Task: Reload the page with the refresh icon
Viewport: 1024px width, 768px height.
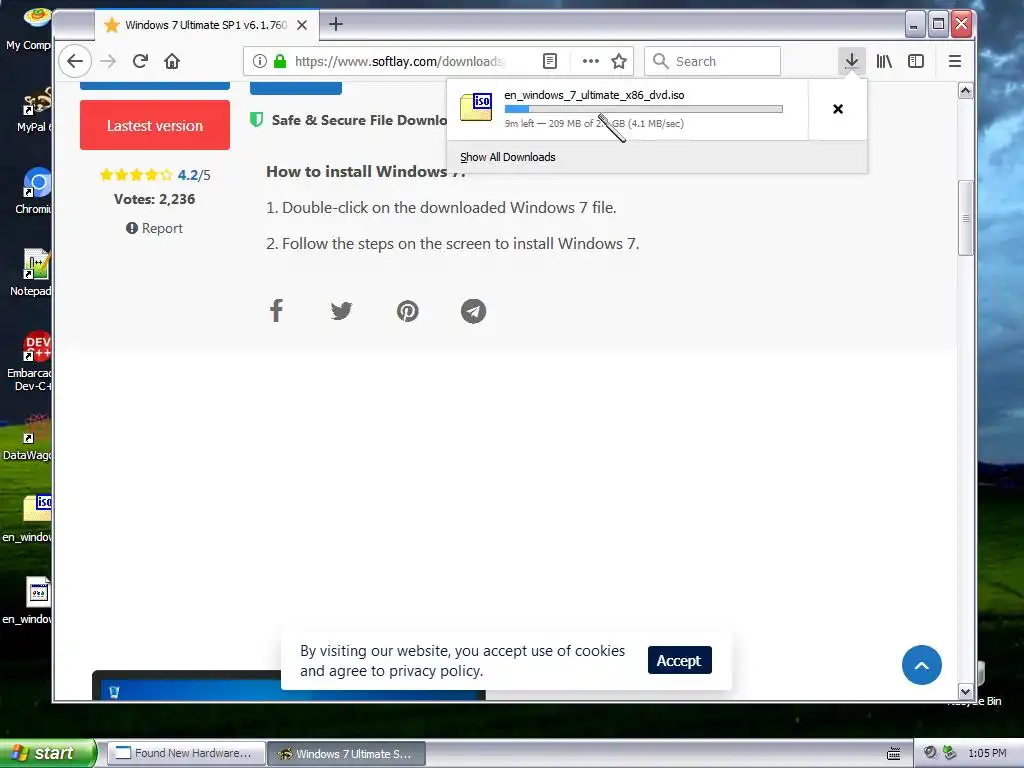Action: 140,61
